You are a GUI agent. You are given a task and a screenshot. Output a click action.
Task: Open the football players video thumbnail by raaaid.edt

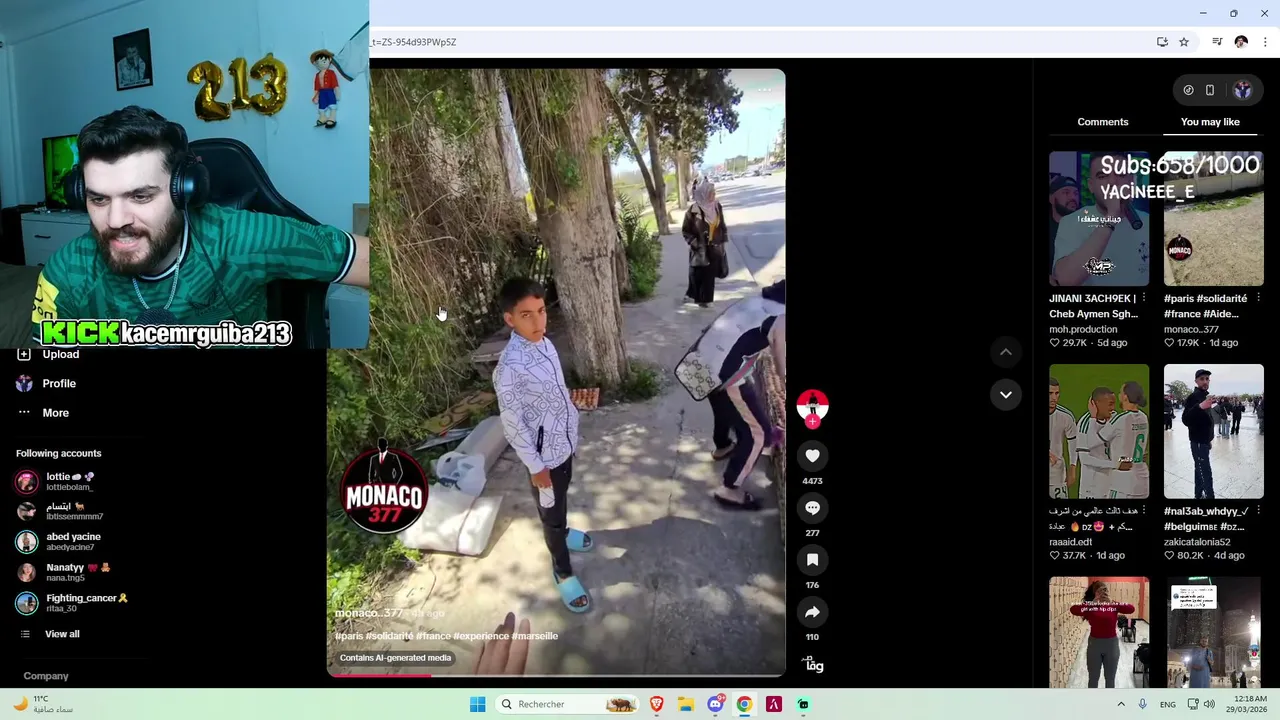(x=1099, y=431)
